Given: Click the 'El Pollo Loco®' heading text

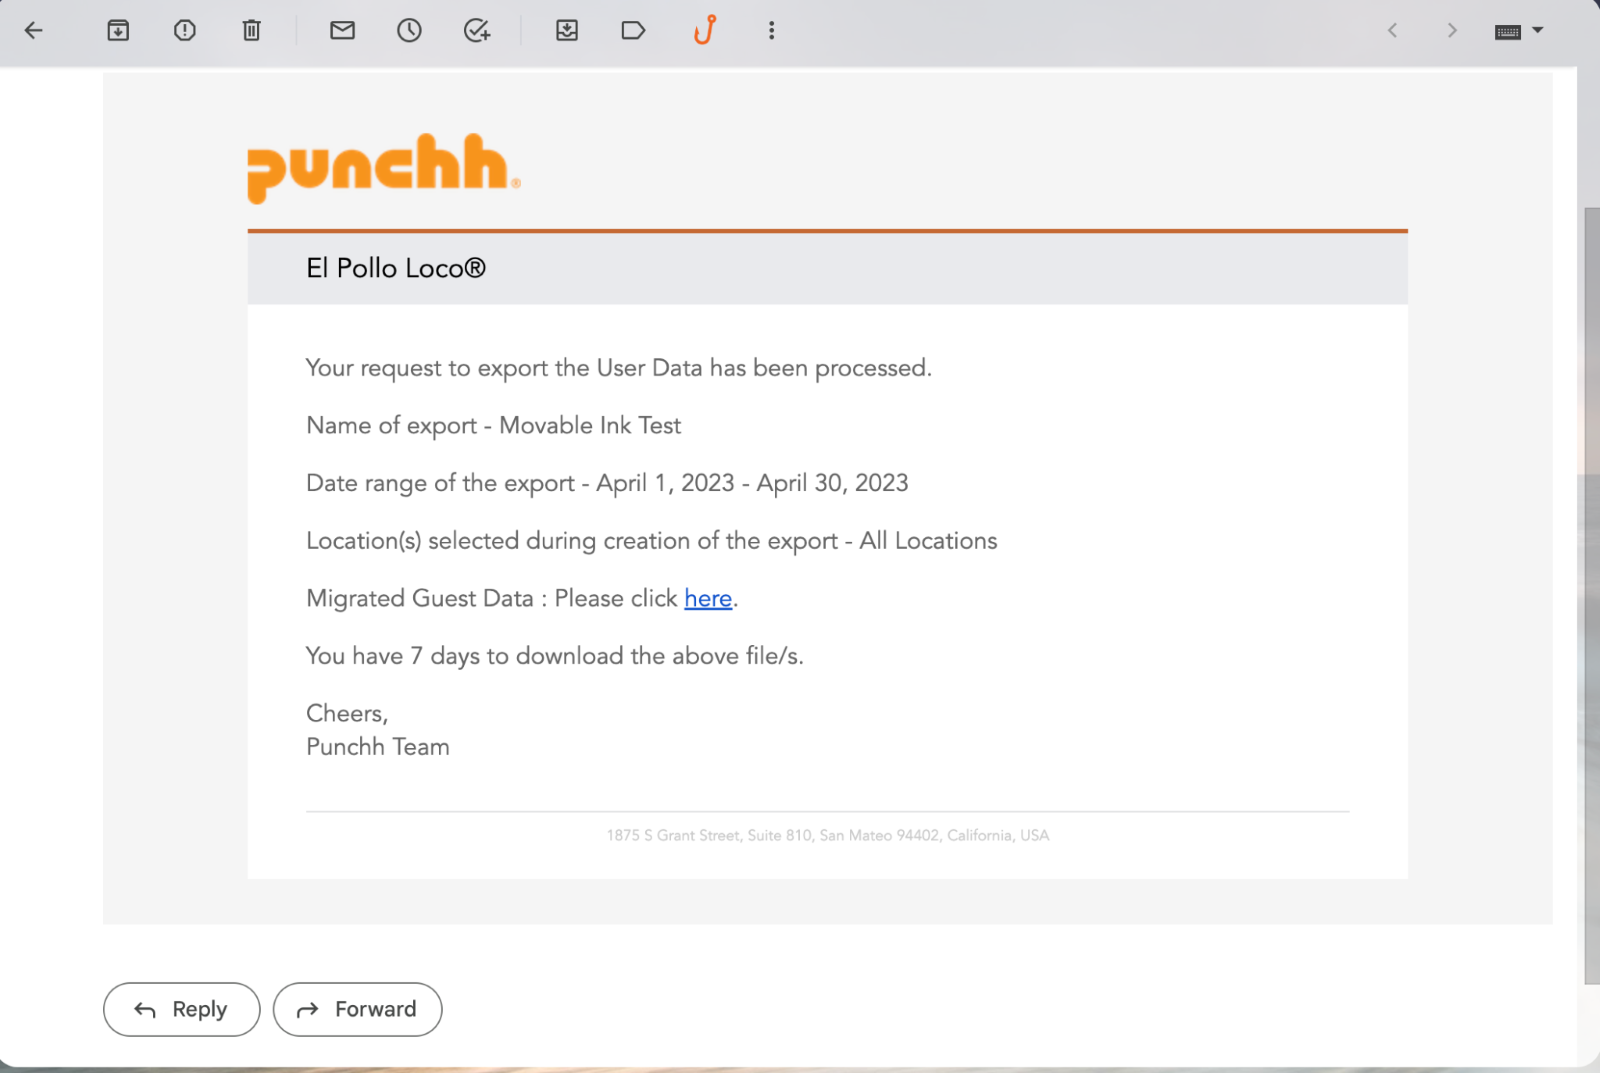Looking at the screenshot, I should point(396,269).
